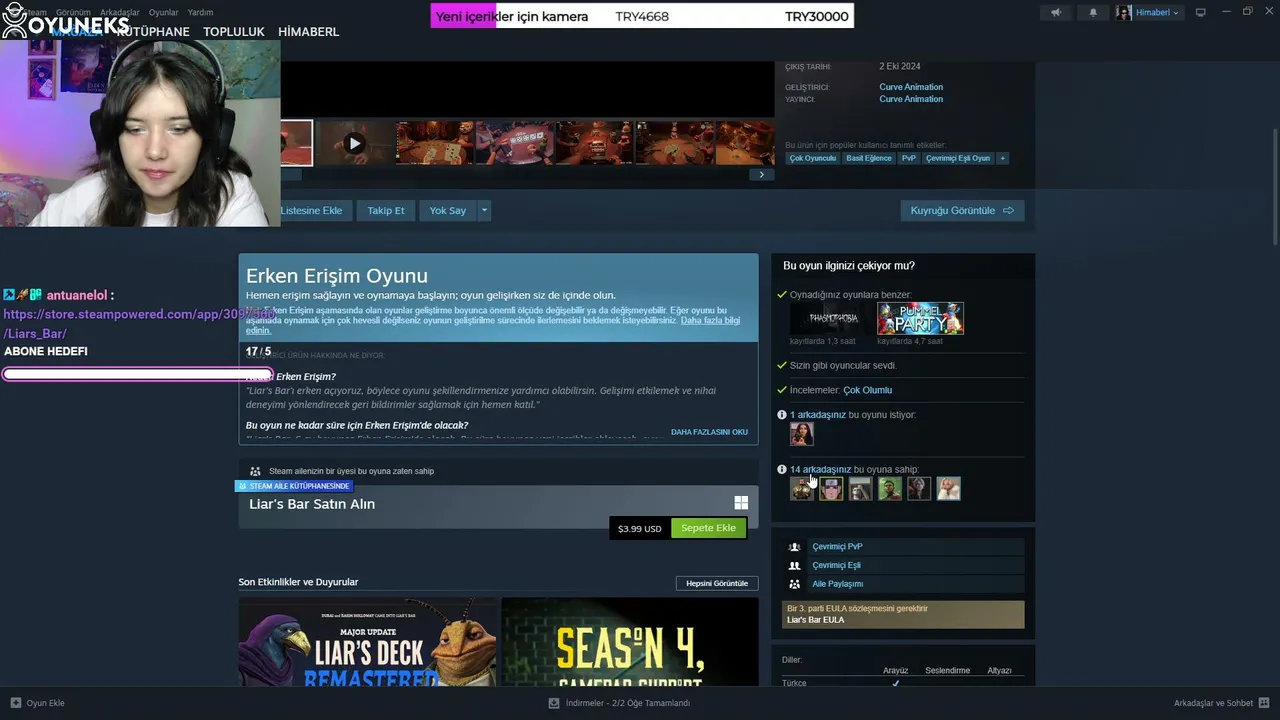Go to the TOPLULUK tab
This screenshot has height=720, width=1280.
pos(234,32)
